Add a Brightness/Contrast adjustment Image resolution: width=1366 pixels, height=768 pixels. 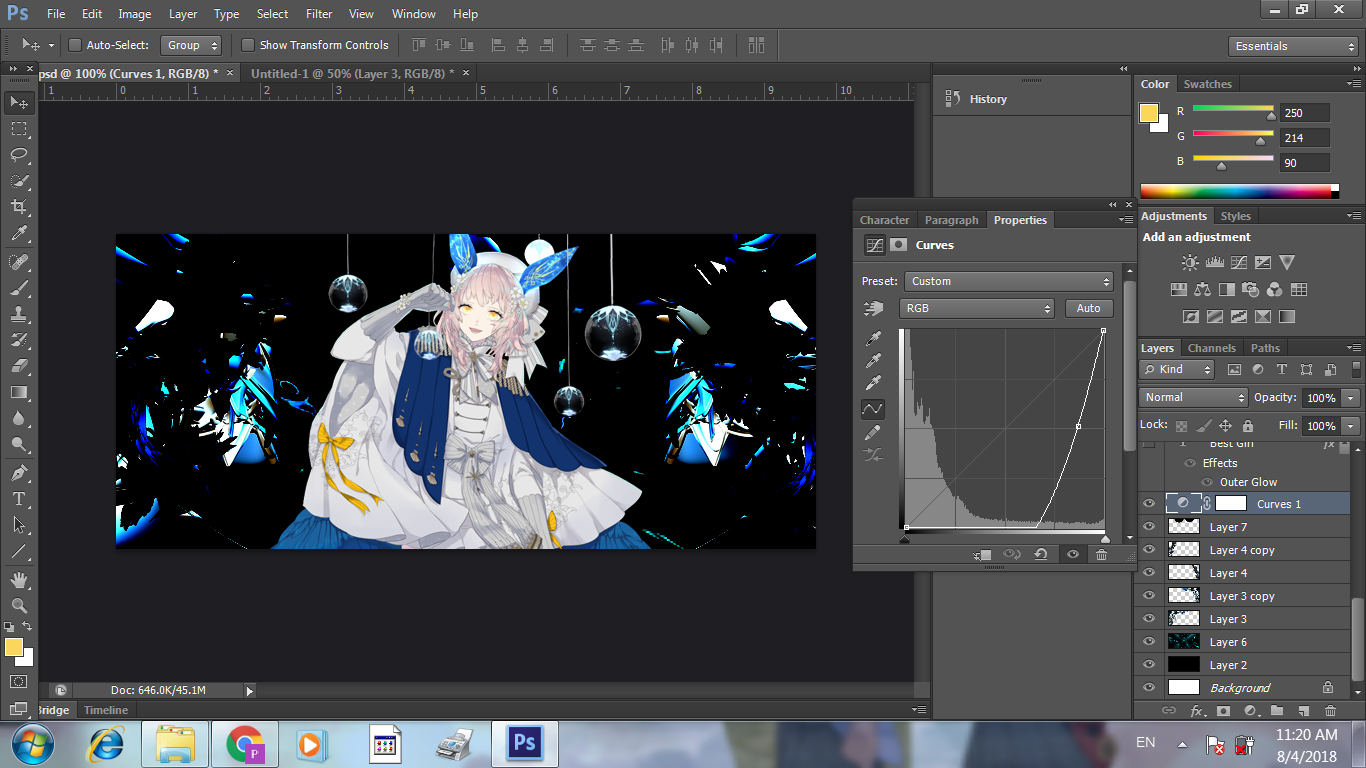(x=1190, y=263)
